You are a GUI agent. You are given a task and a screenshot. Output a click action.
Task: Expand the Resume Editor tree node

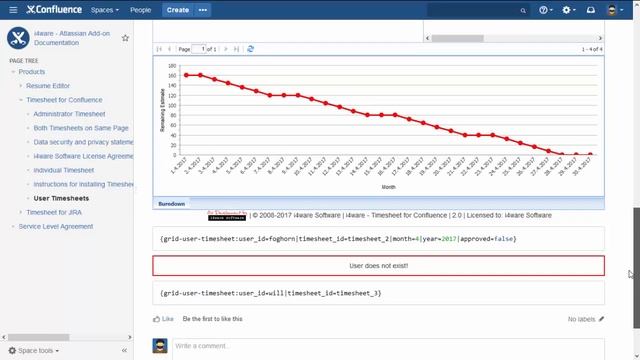pyautogui.click(x=21, y=86)
